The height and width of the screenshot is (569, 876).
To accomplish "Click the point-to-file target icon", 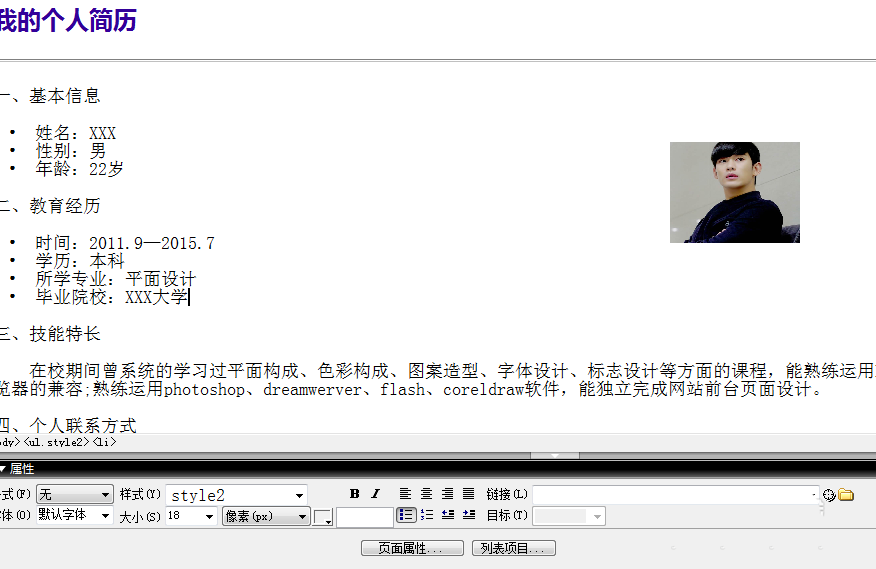I will click(x=829, y=495).
